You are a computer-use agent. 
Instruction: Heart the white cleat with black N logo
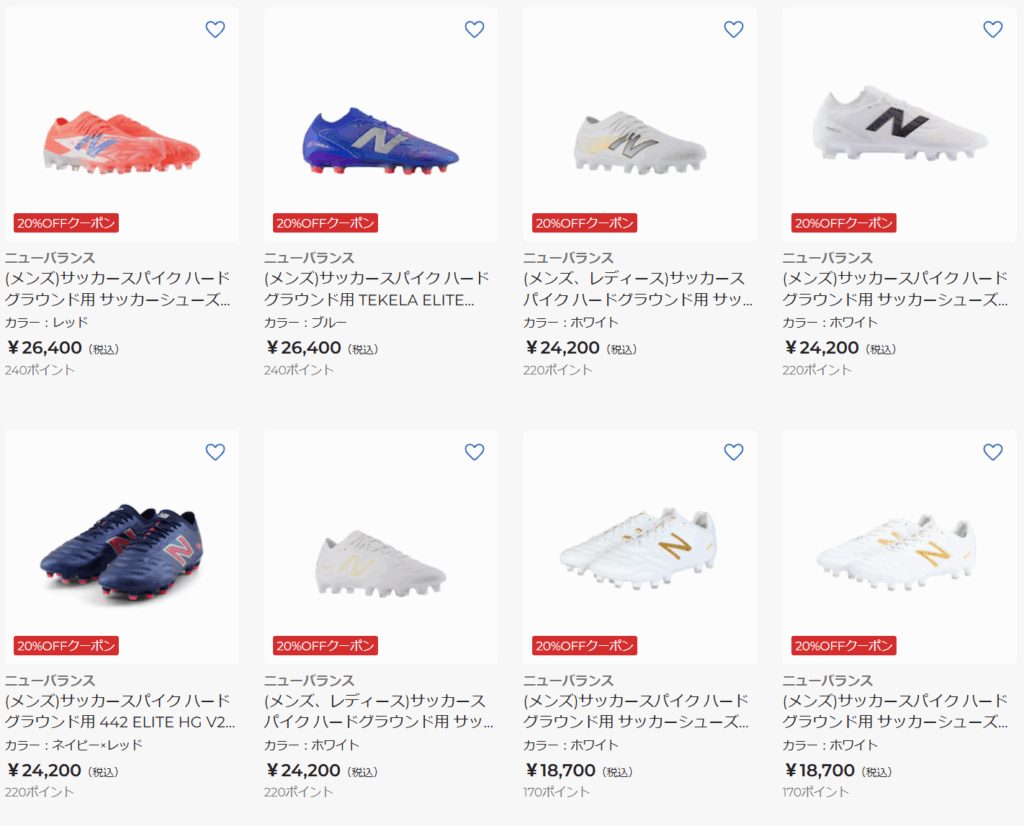tap(992, 30)
